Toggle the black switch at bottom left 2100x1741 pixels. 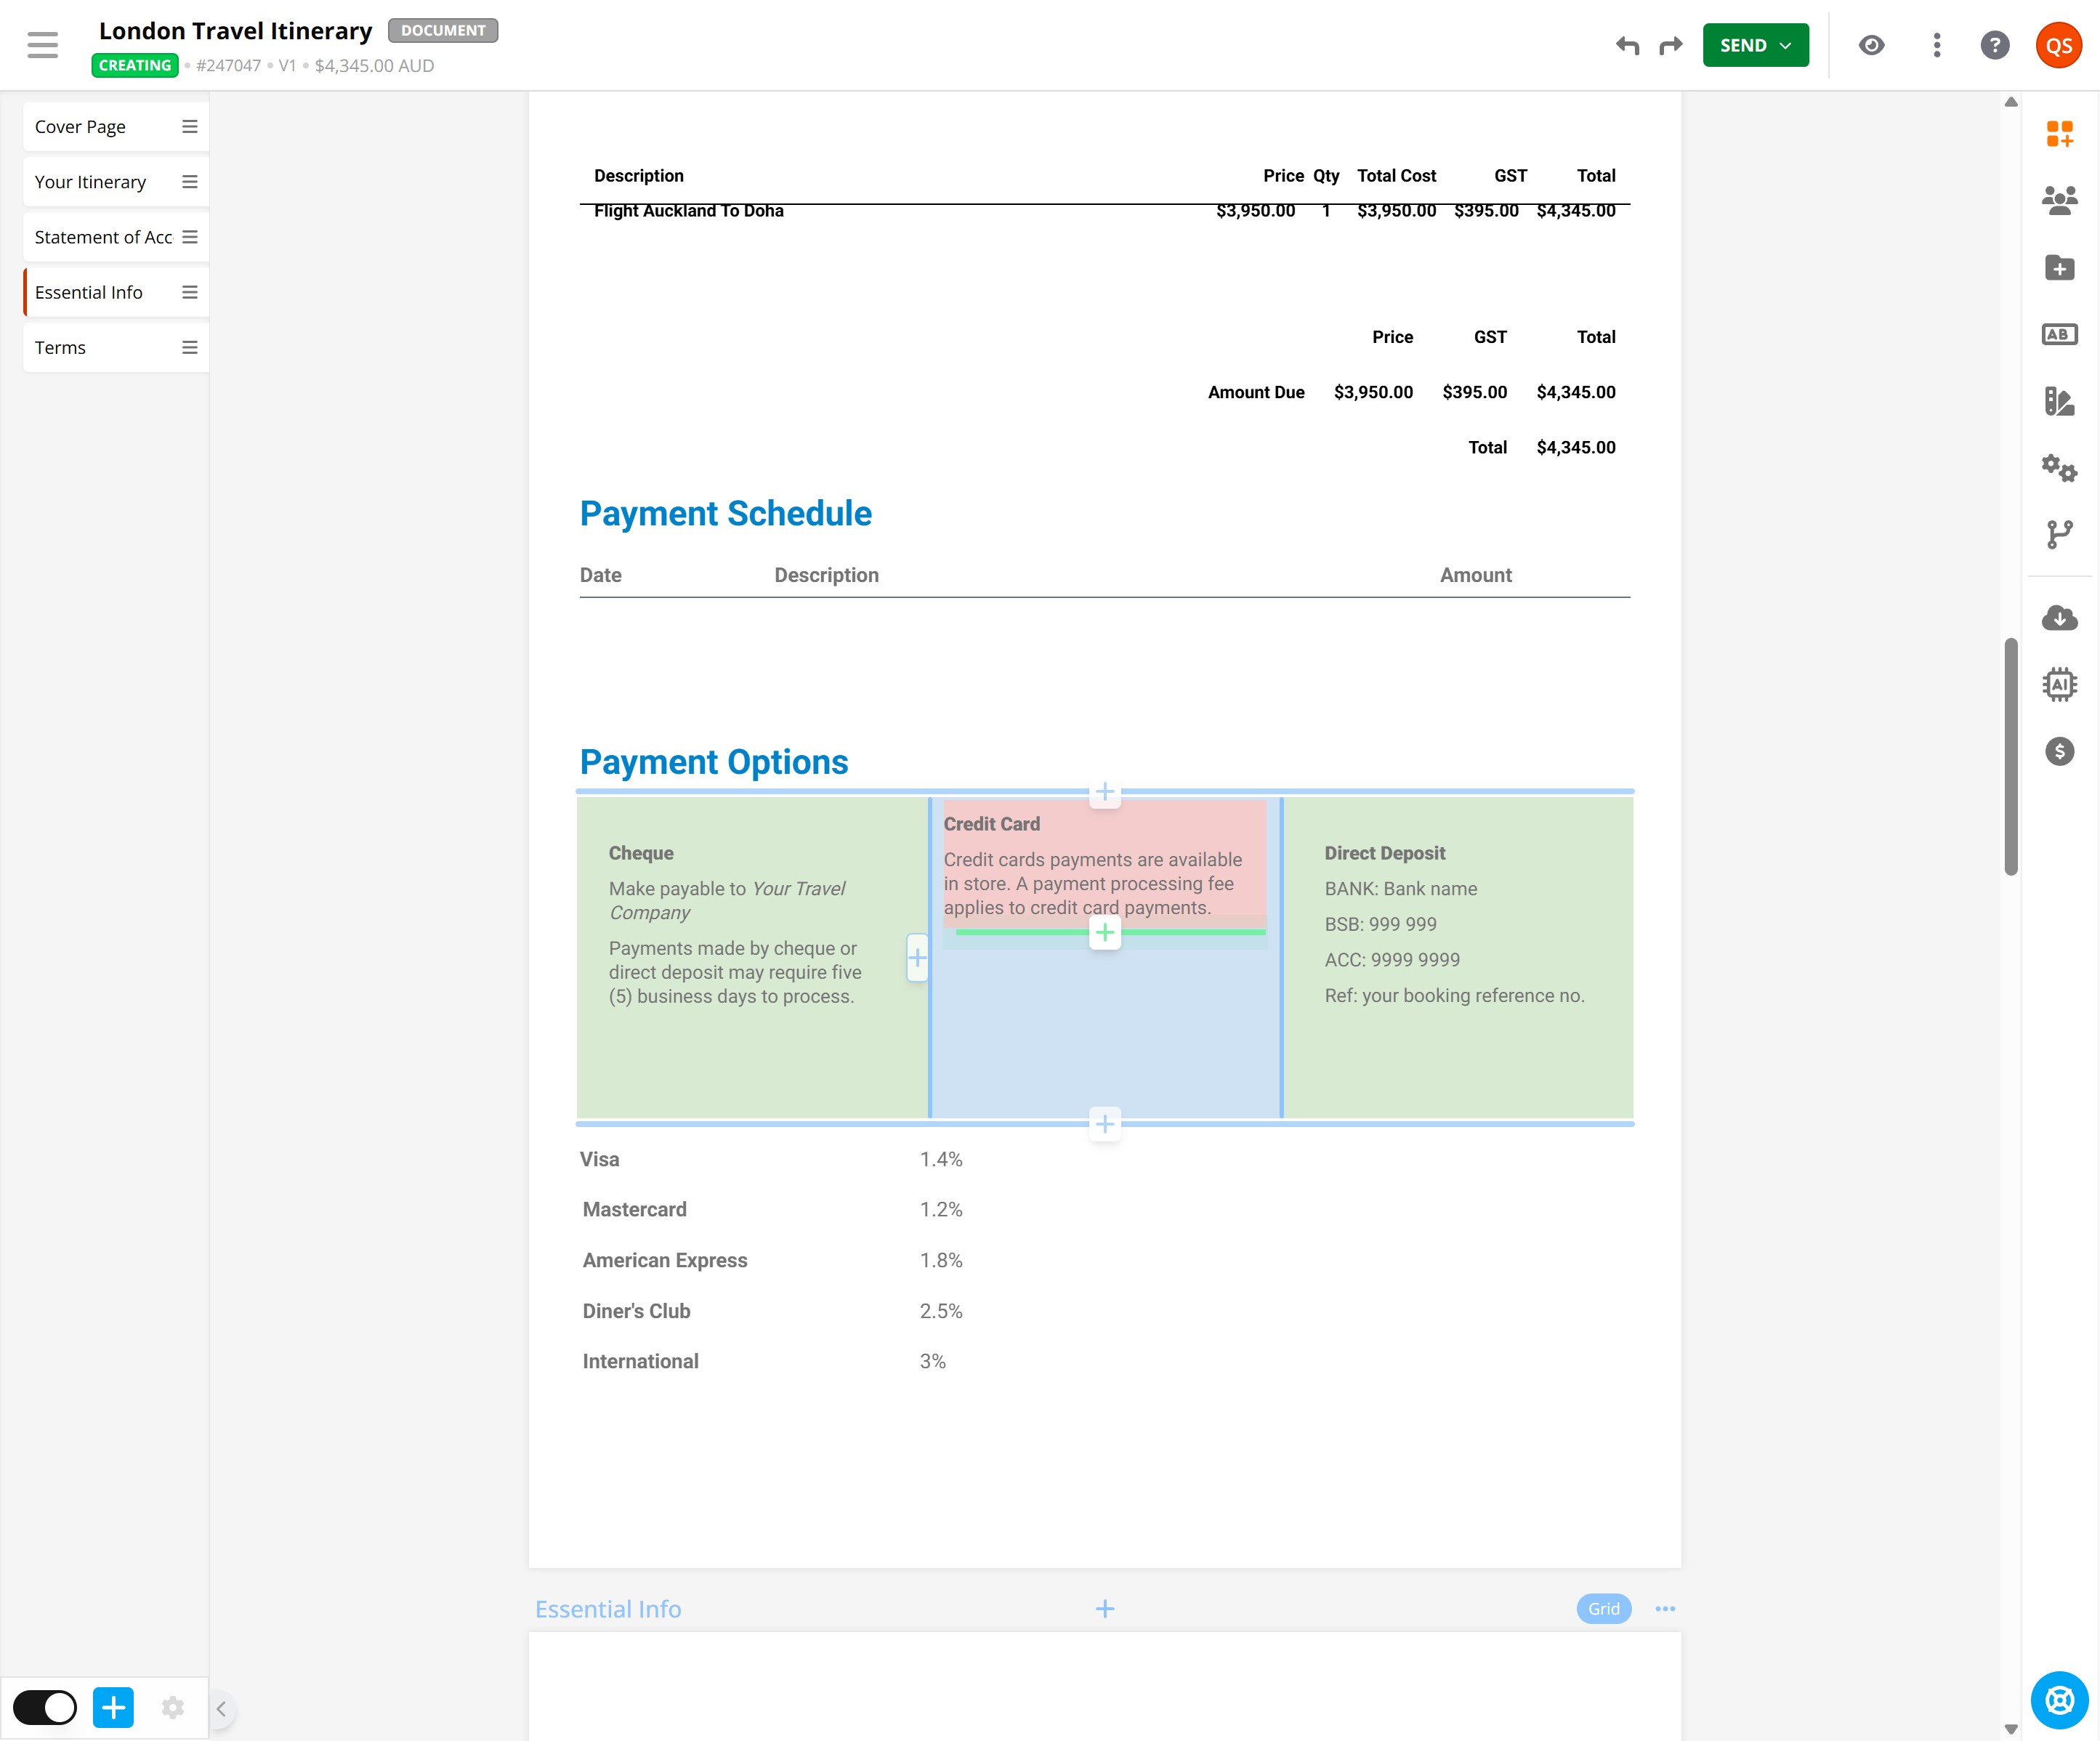pos(45,1707)
